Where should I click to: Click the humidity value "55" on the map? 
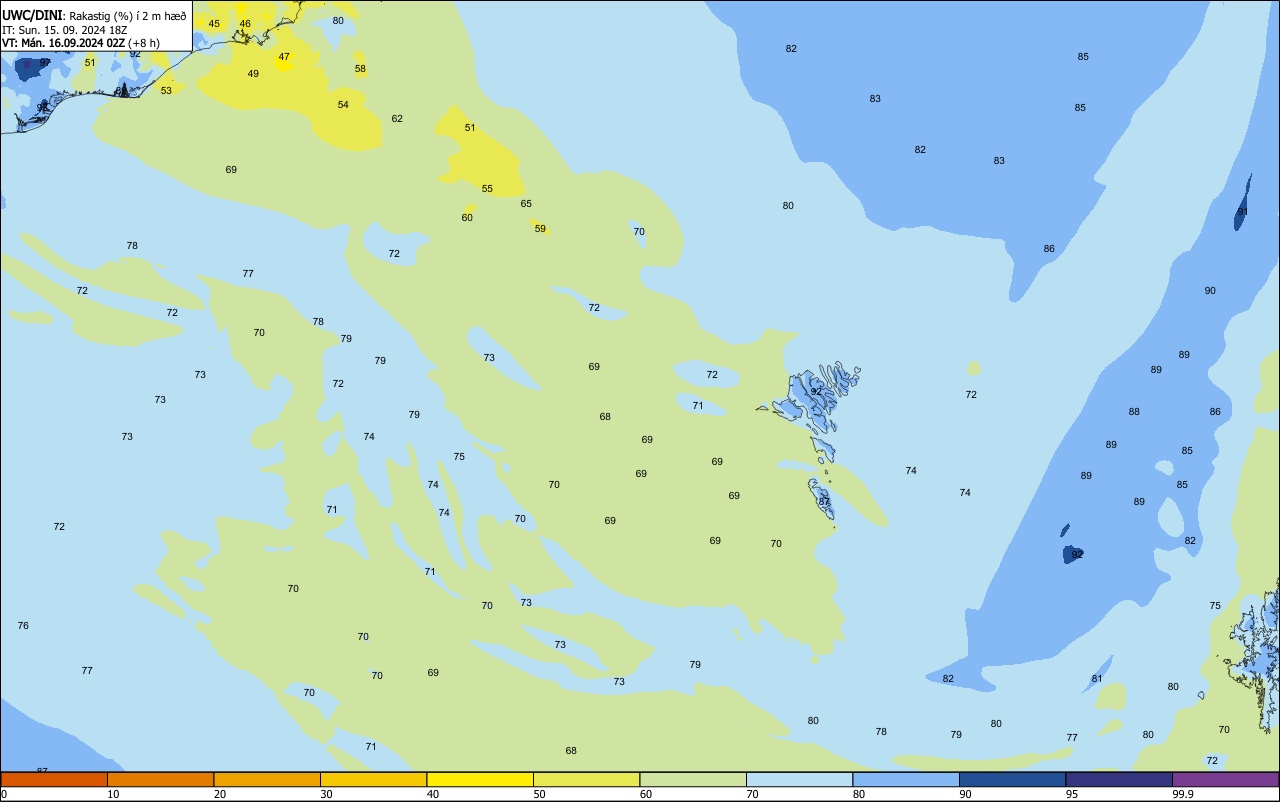(x=487, y=189)
